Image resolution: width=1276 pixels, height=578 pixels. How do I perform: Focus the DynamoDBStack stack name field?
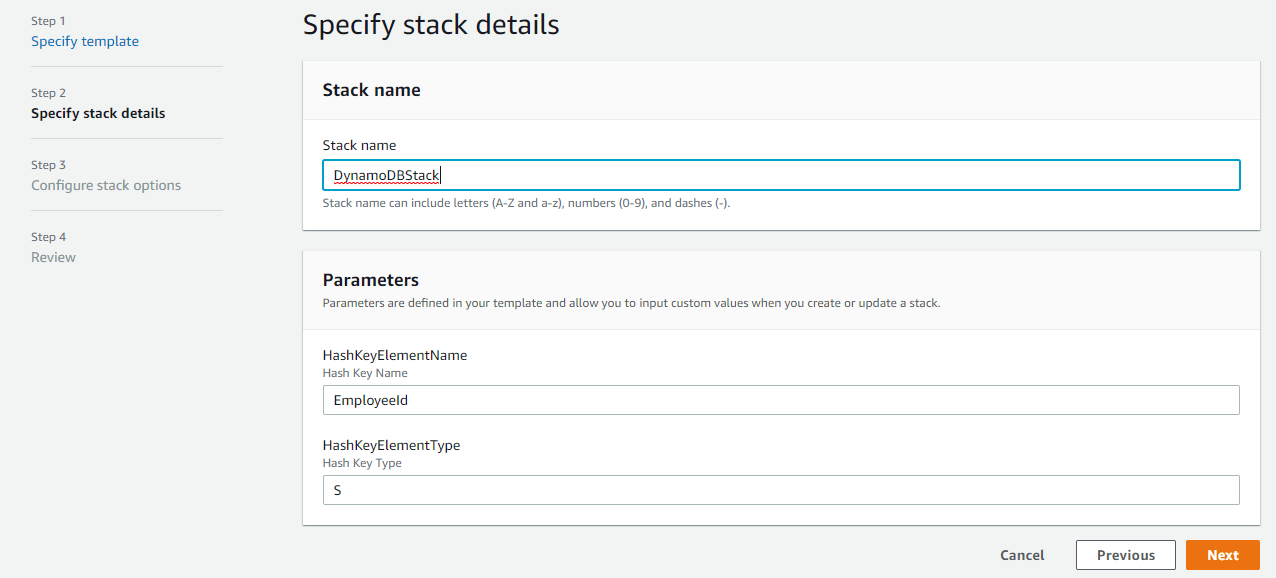tap(781, 175)
